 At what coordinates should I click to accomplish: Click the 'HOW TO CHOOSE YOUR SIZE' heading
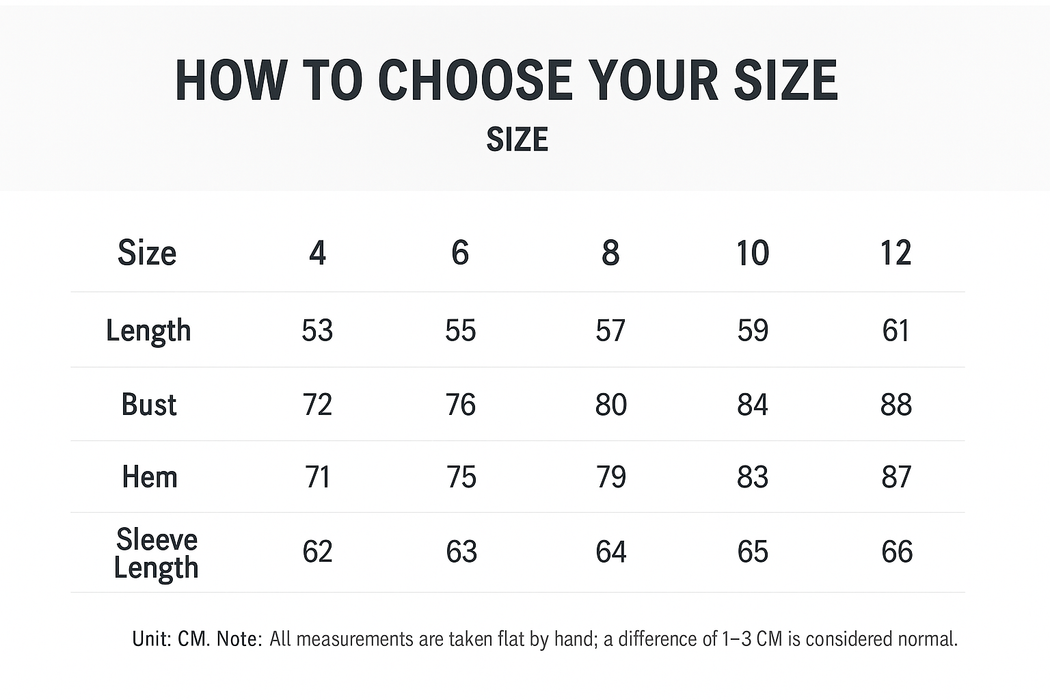pyautogui.click(x=506, y=81)
